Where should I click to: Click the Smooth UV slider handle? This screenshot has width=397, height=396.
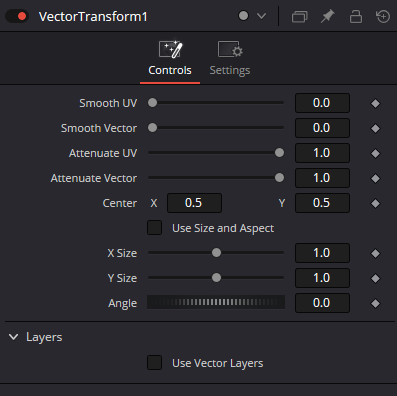[152, 103]
